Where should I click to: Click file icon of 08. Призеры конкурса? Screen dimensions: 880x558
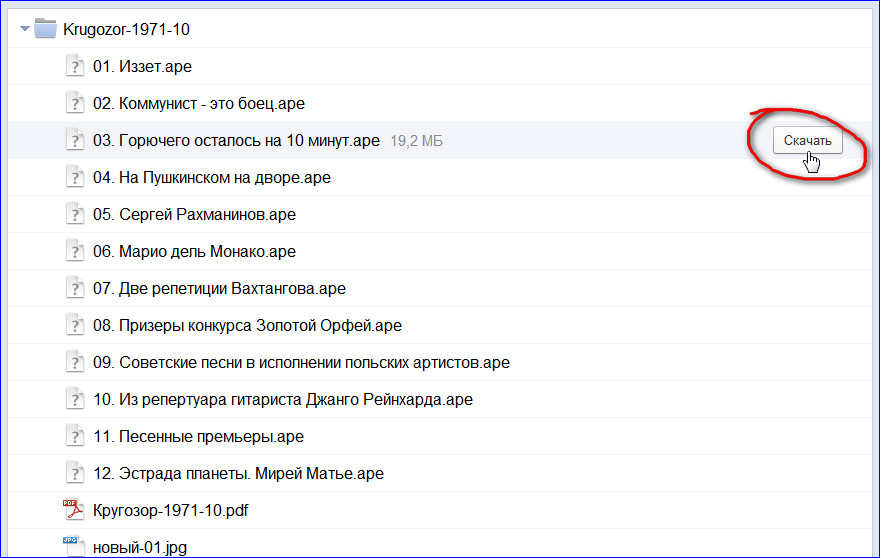click(75, 326)
